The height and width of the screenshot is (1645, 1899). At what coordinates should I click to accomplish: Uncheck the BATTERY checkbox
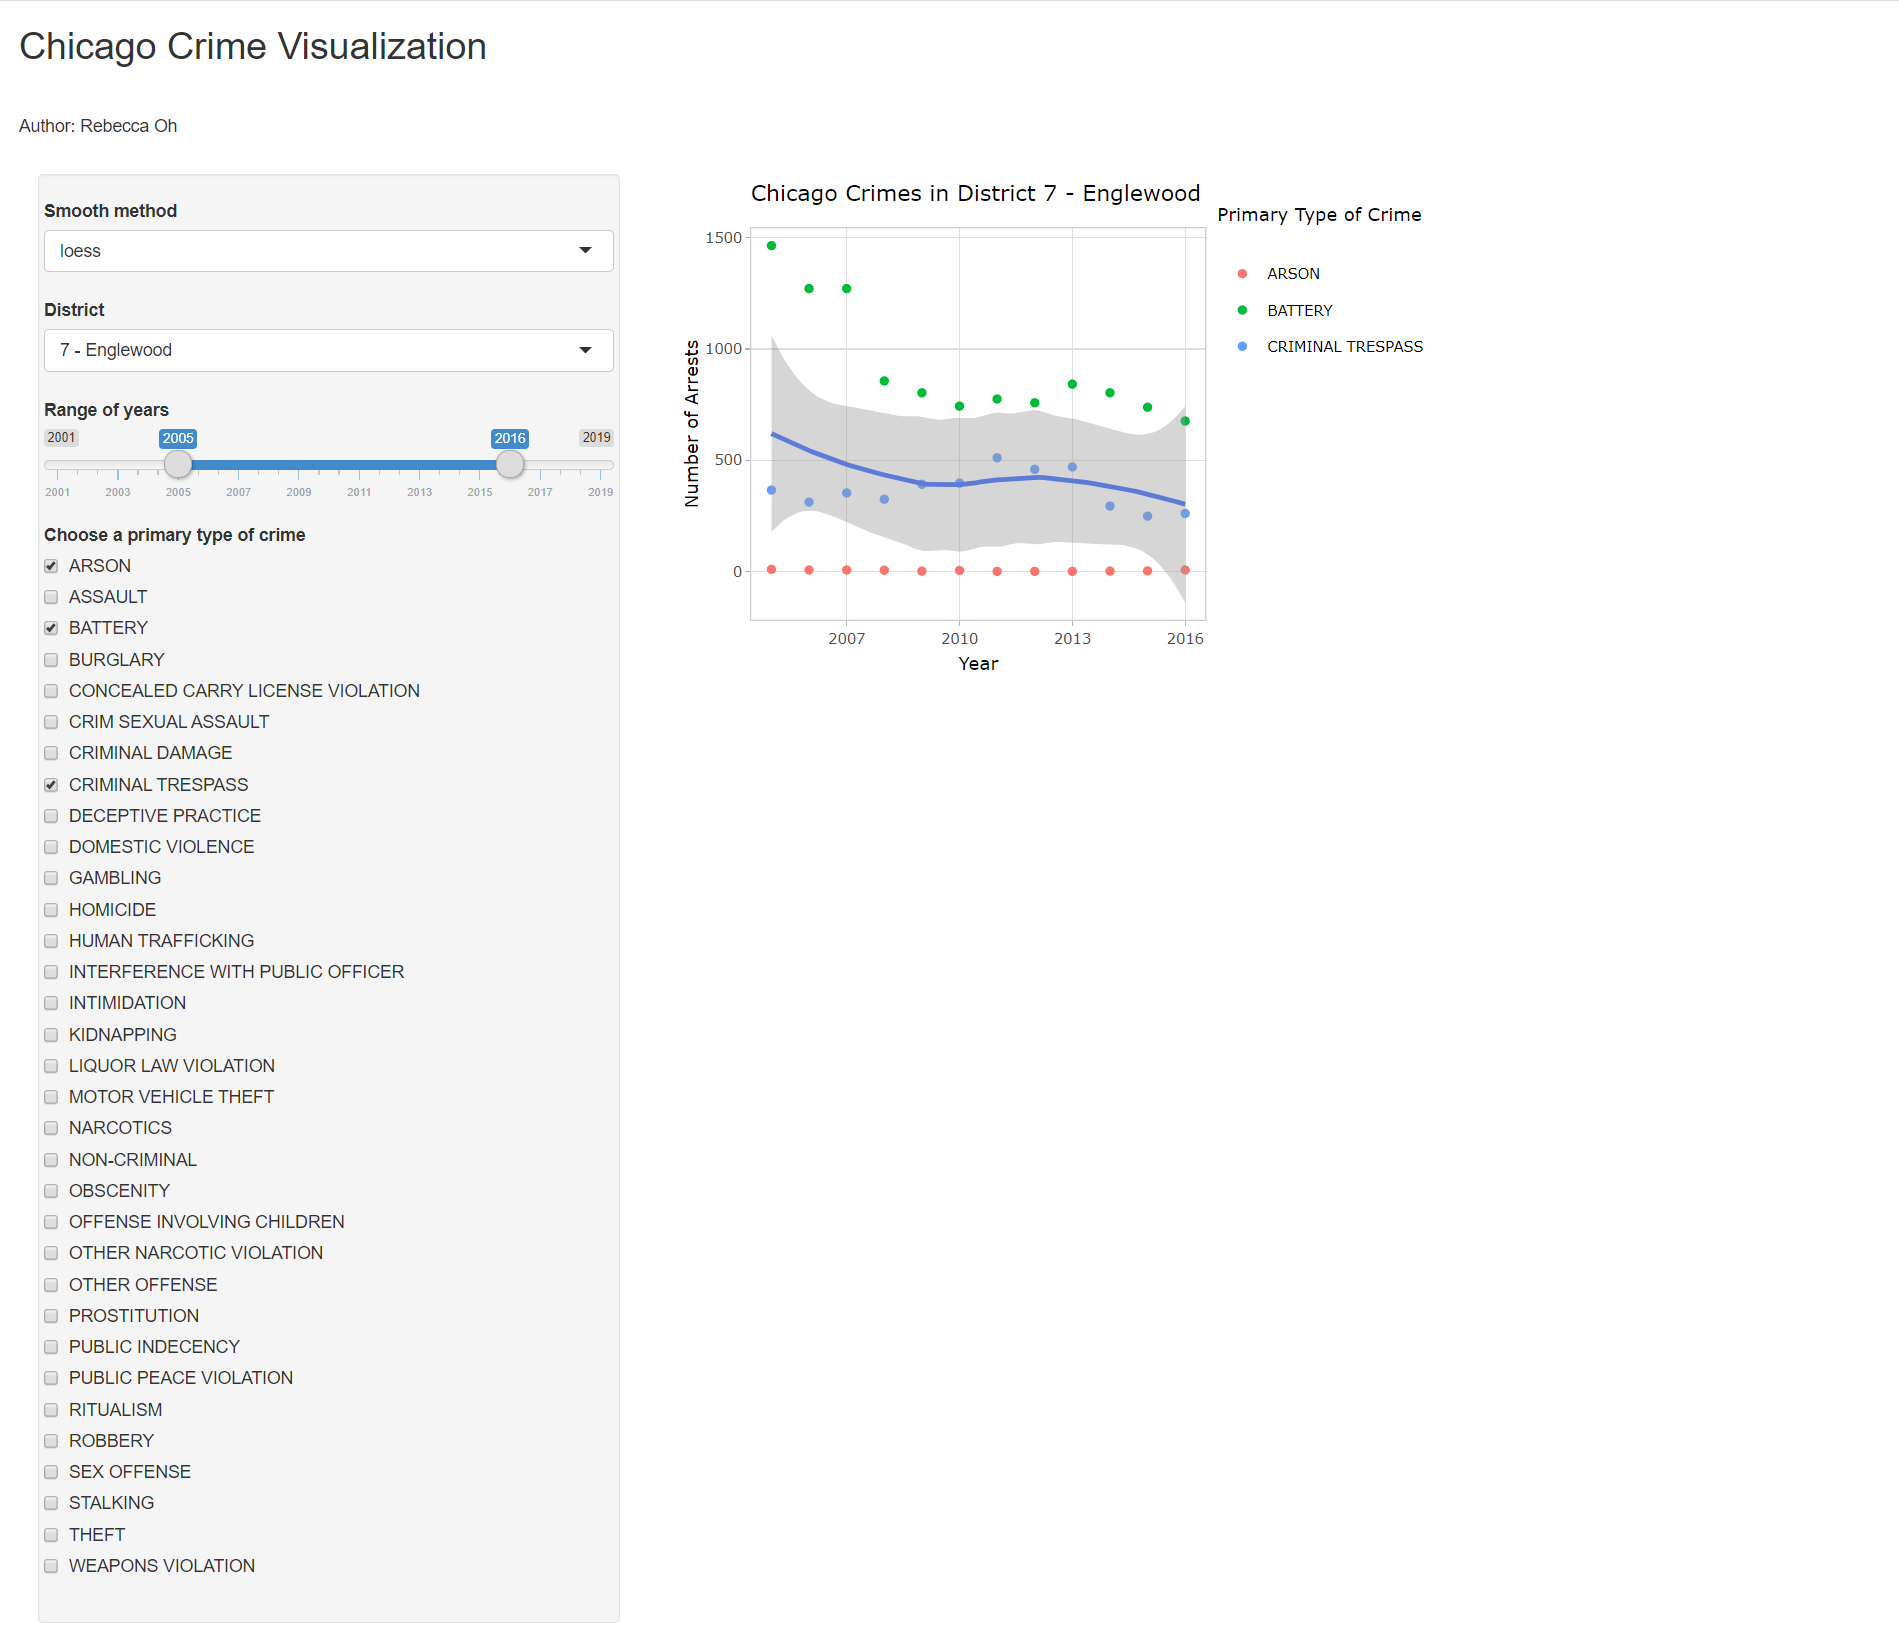tap(51, 628)
